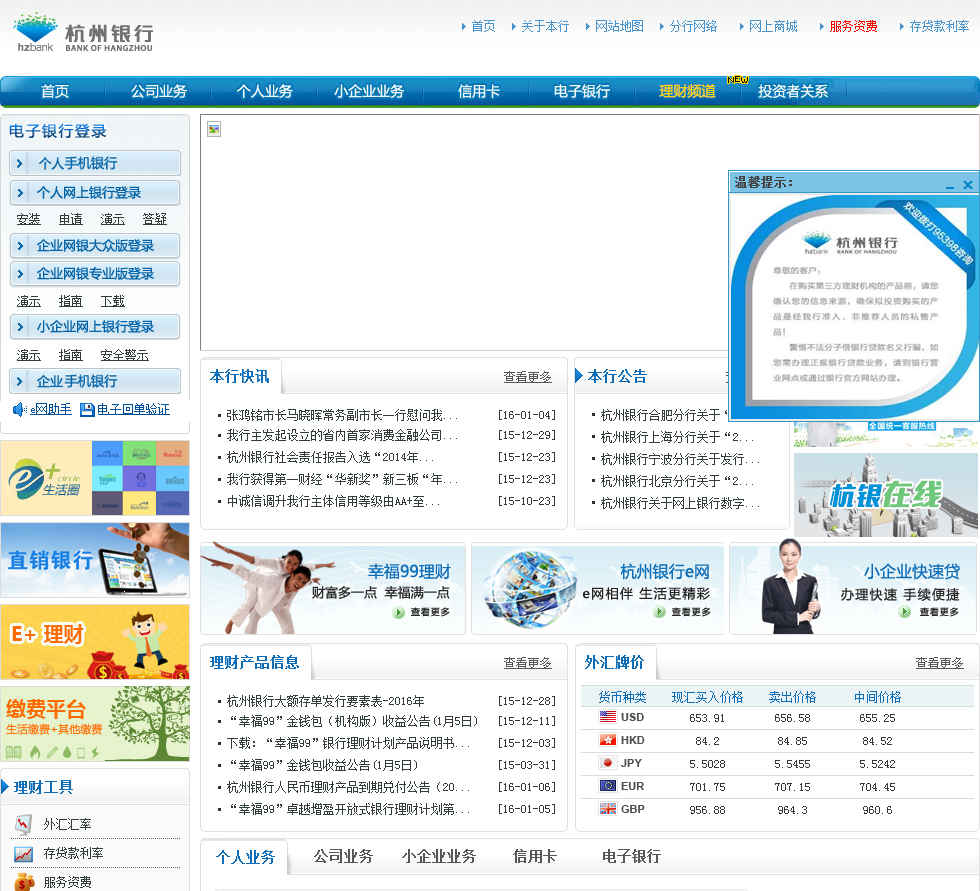The image size is (980, 891).
Task: Open E+生活圈 banner
Action: (x=95, y=478)
